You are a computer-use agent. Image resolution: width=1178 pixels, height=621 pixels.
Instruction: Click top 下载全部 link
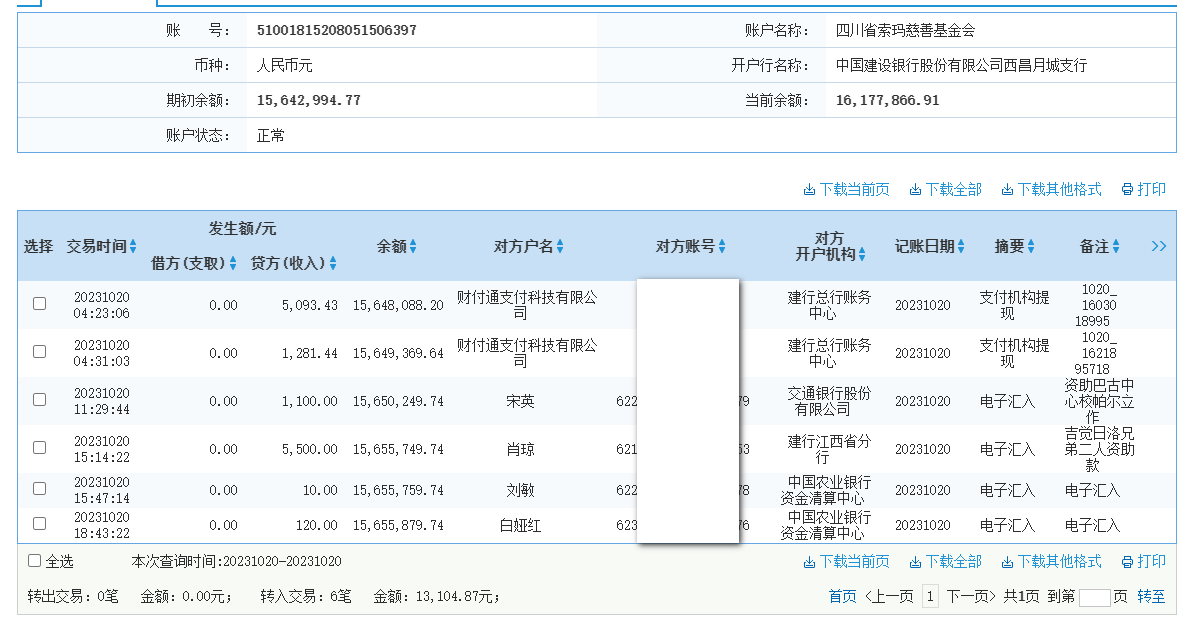(x=953, y=190)
